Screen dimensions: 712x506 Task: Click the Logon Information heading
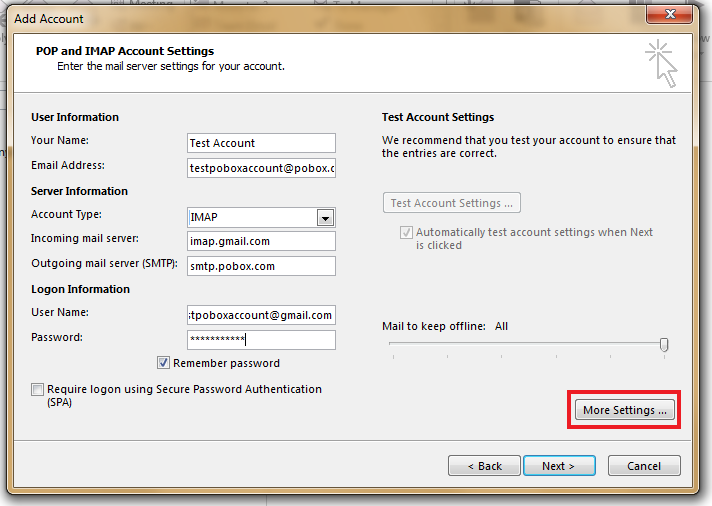point(80,289)
